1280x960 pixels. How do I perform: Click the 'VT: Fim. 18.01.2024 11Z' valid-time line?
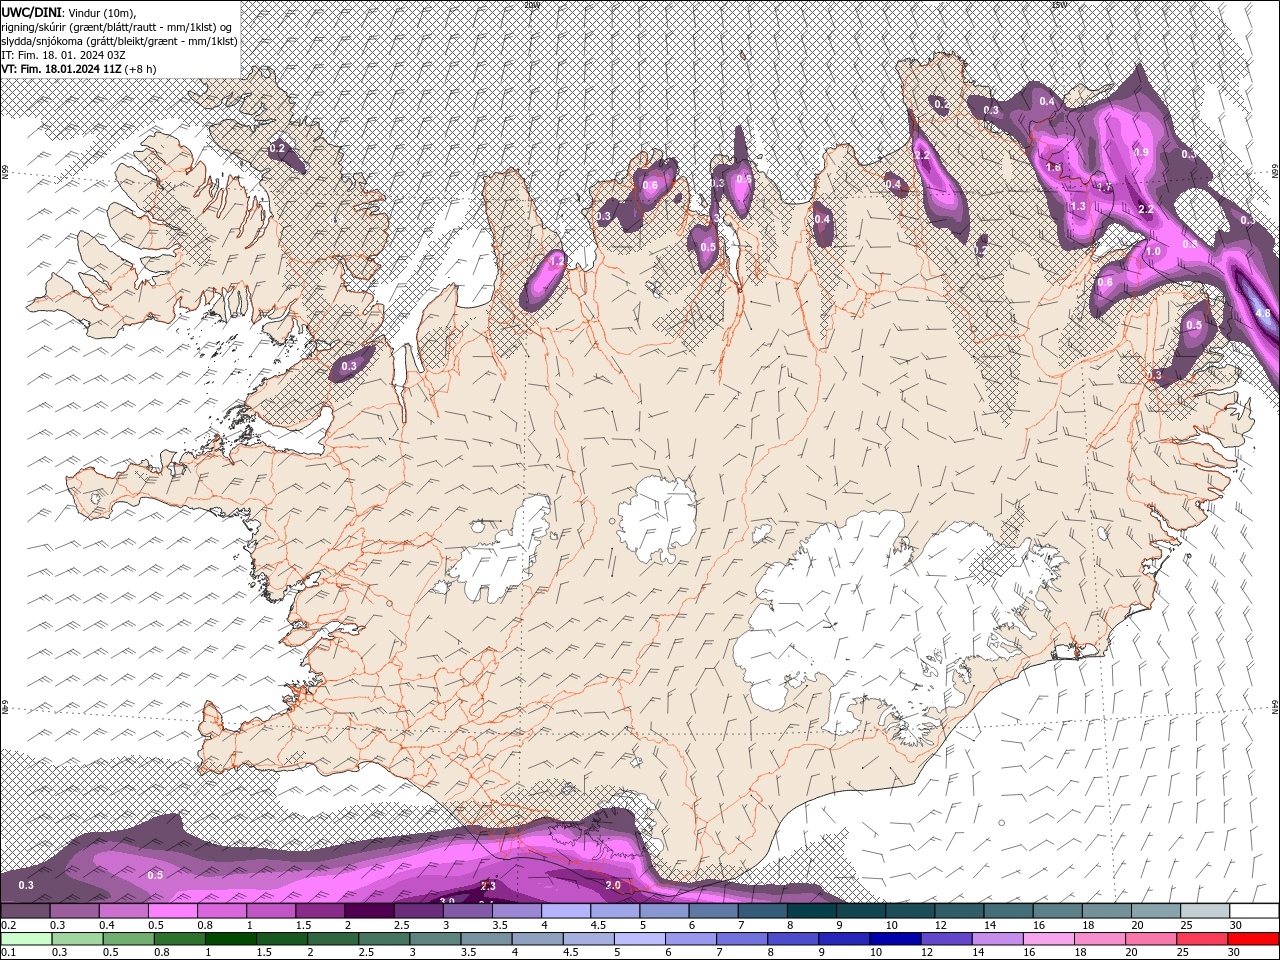tap(62, 68)
